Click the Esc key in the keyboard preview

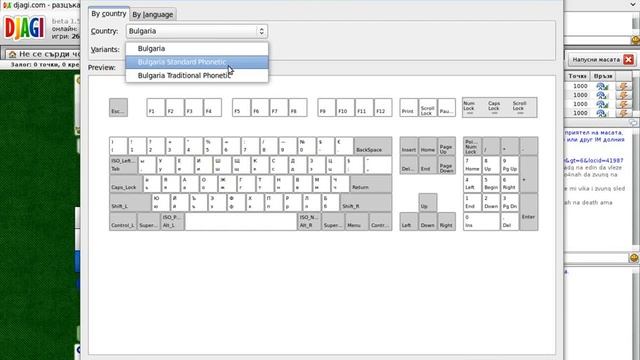point(118,107)
